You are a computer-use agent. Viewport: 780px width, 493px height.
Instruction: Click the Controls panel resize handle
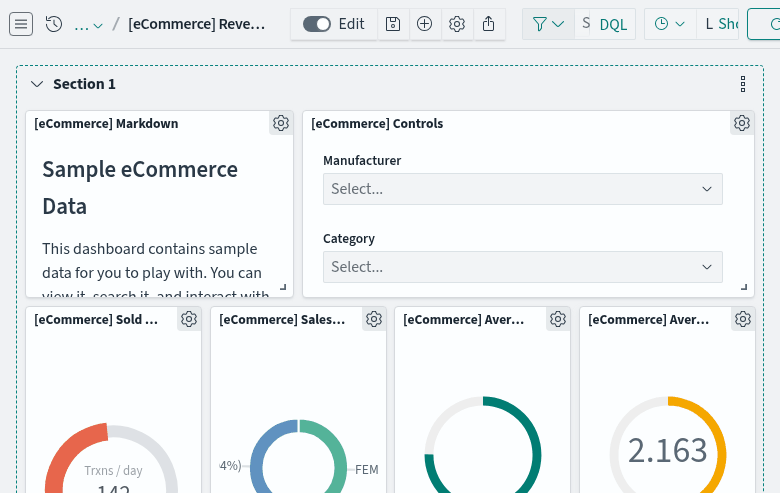tap(744, 287)
